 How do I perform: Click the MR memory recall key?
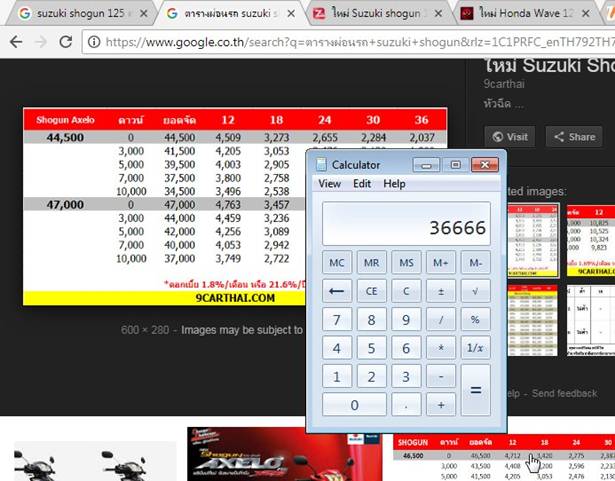(371, 262)
